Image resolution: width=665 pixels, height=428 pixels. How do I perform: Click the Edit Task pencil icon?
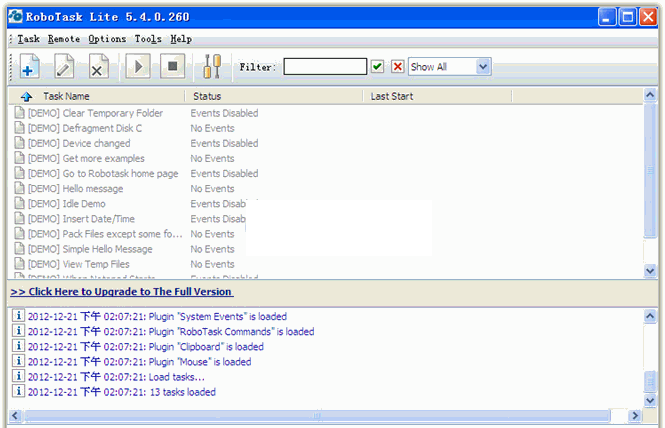[64, 67]
